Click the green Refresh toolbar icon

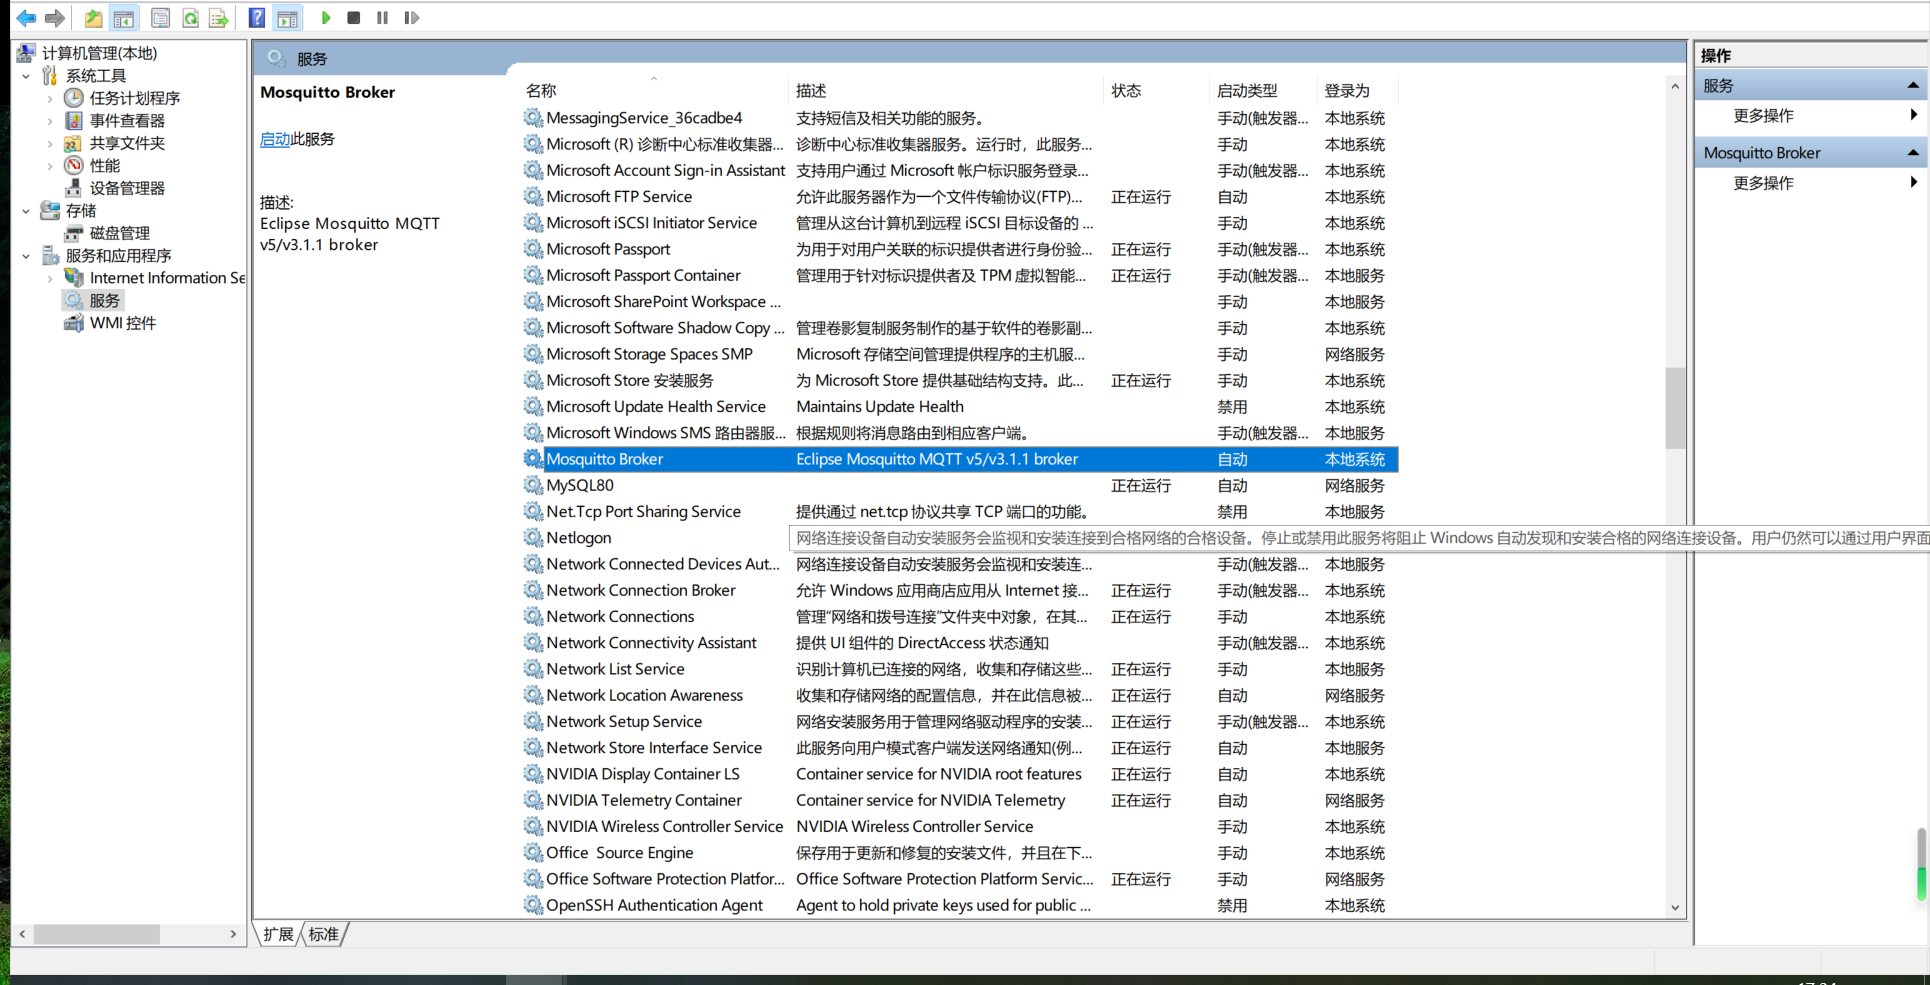[190, 18]
